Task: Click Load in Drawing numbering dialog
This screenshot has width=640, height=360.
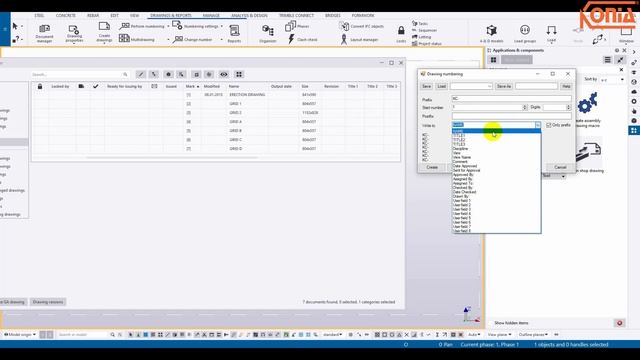Action: pyautogui.click(x=442, y=86)
